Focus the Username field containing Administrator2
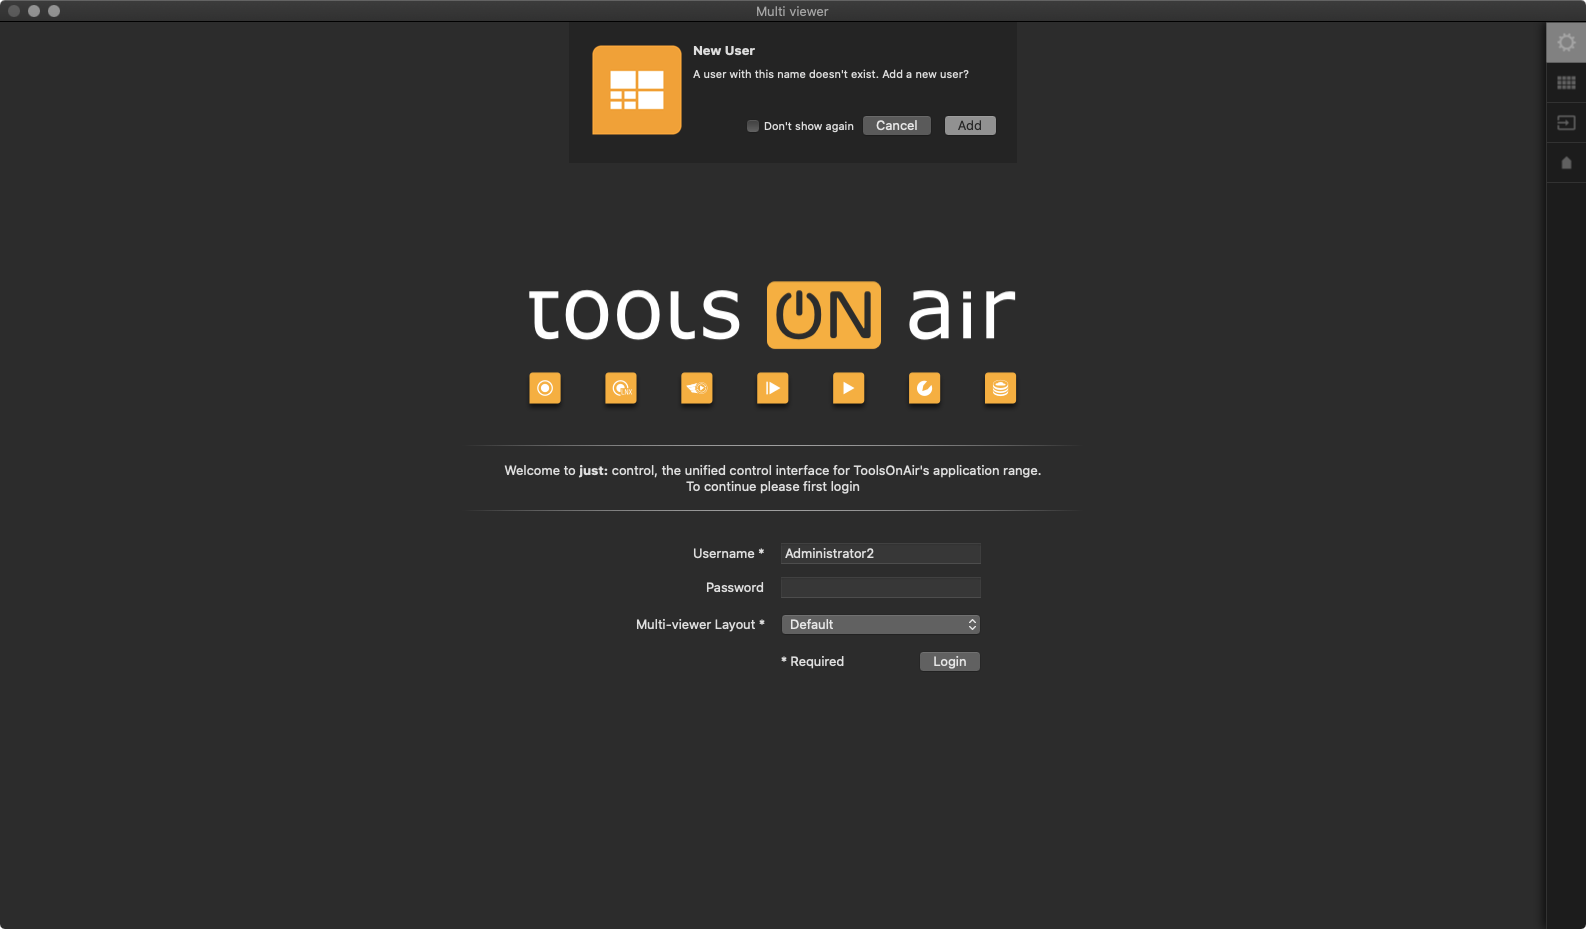 click(881, 553)
